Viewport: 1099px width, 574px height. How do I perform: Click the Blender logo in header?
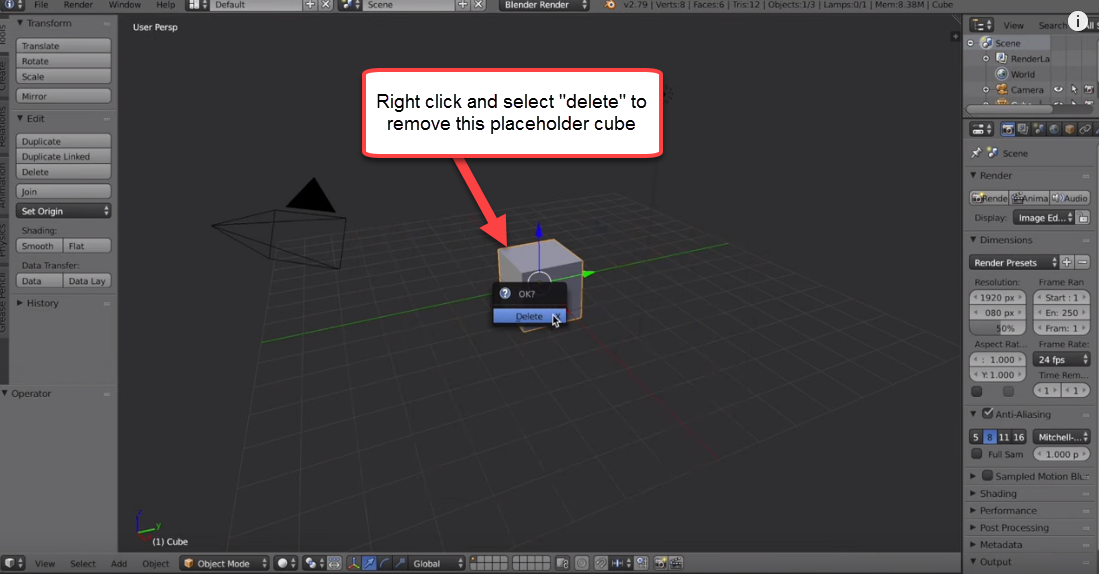tap(610, 5)
